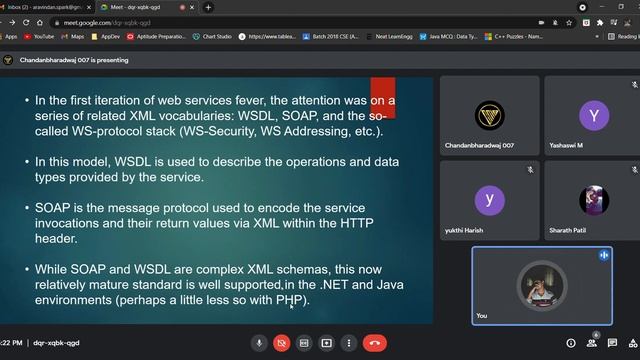
Task: Select the Sharath Patil participant tile
Action: tap(593, 200)
